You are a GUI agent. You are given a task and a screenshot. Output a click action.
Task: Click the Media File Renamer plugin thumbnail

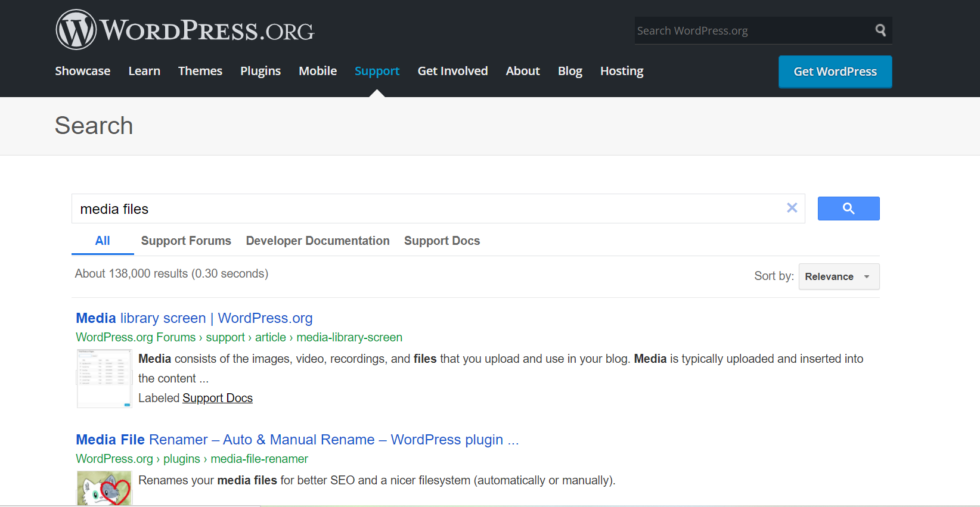pos(104,488)
